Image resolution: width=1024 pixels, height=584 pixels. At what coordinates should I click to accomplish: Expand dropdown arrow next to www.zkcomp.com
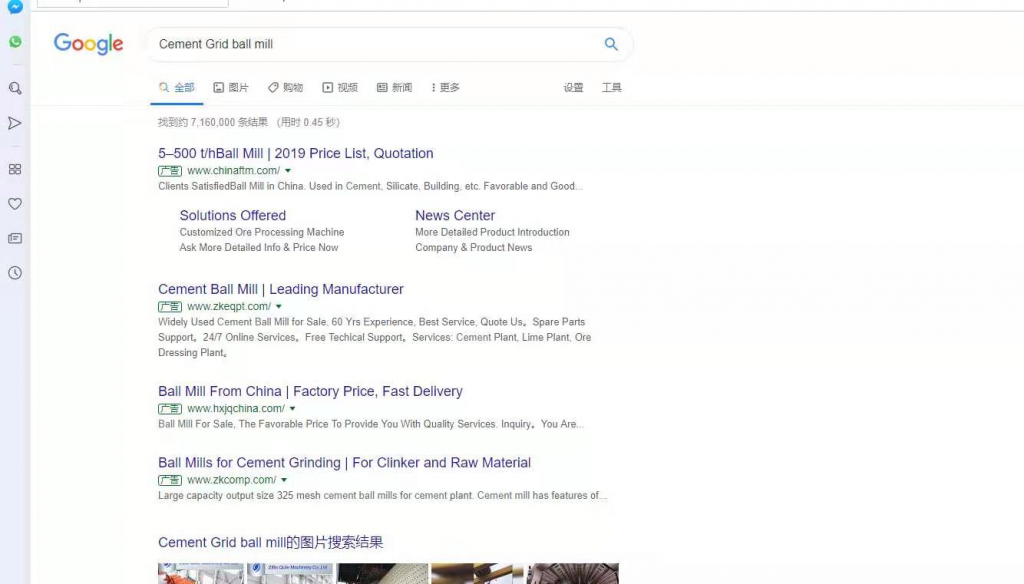(283, 480)
